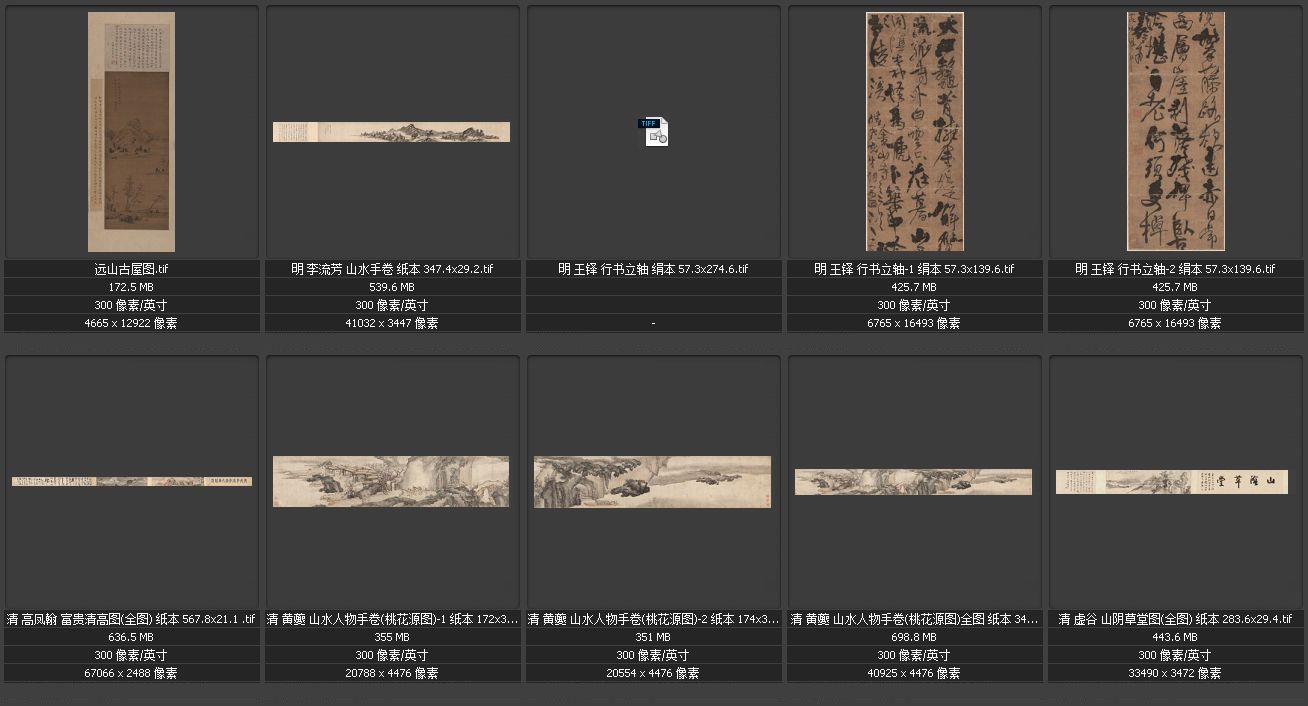Click the 远山古屋图.tif file name
This screenshot has width=1308, height=706.
(x=131, y=269)
